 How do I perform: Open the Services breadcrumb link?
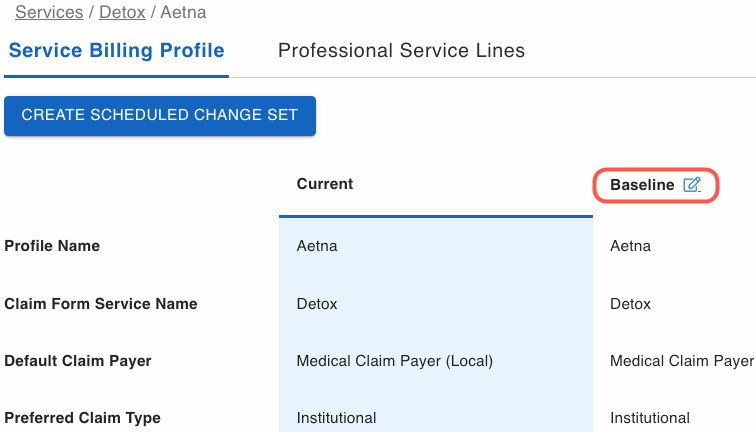tap(49, 12)
